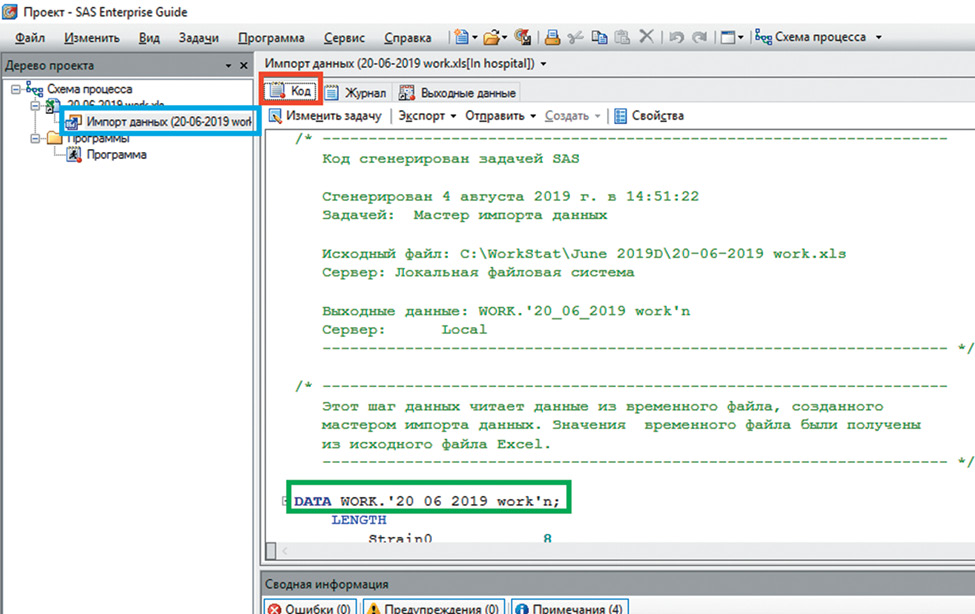Collapse the Схема процесса tree node
Screen dimensions: 975x614
16,89
